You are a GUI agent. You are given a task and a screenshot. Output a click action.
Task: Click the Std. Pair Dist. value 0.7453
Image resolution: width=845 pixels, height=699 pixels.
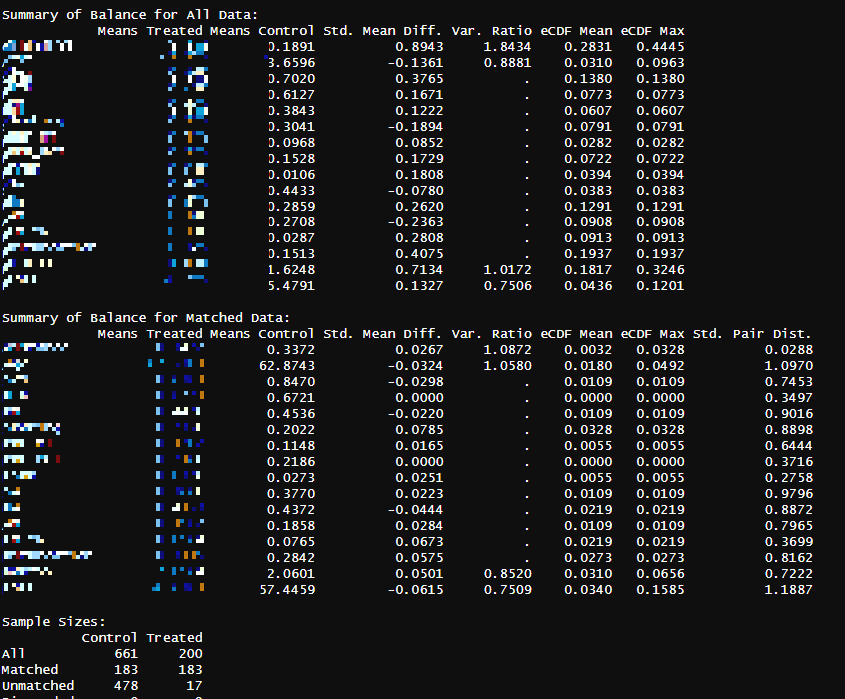pyautogui.click(x=788, y=382)
